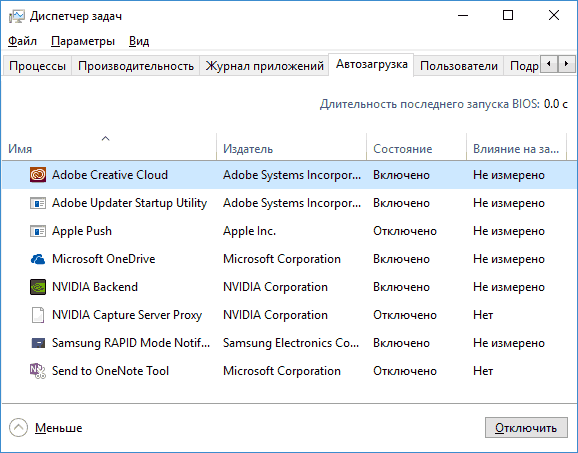The height and width of the screenshot is (453, 578).
Task: Click Не измерено impact for NVIDIA Backend
Action: pyautogui.click(x=509, y=287)
